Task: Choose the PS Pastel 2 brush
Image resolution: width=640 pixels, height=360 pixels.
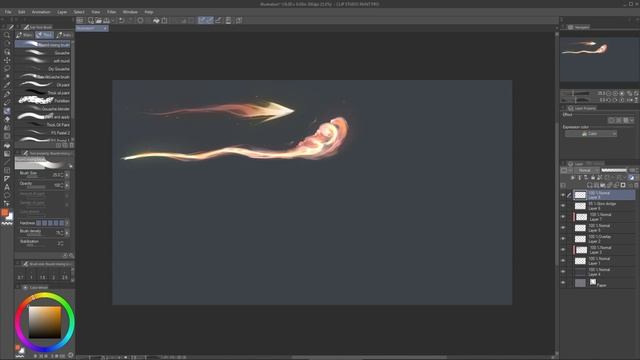Action: point(43,133)
